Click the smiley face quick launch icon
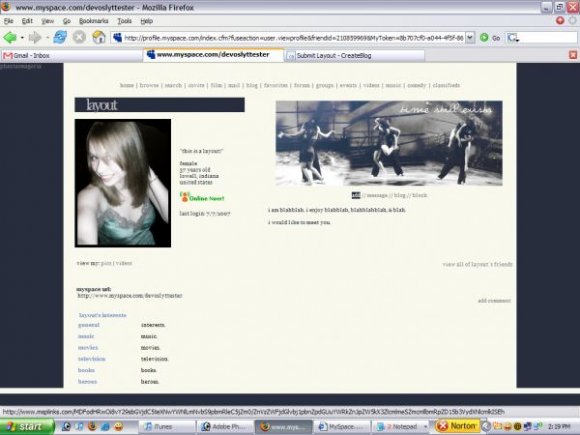This screenshot has height=435, width=580. click(118, 426)
